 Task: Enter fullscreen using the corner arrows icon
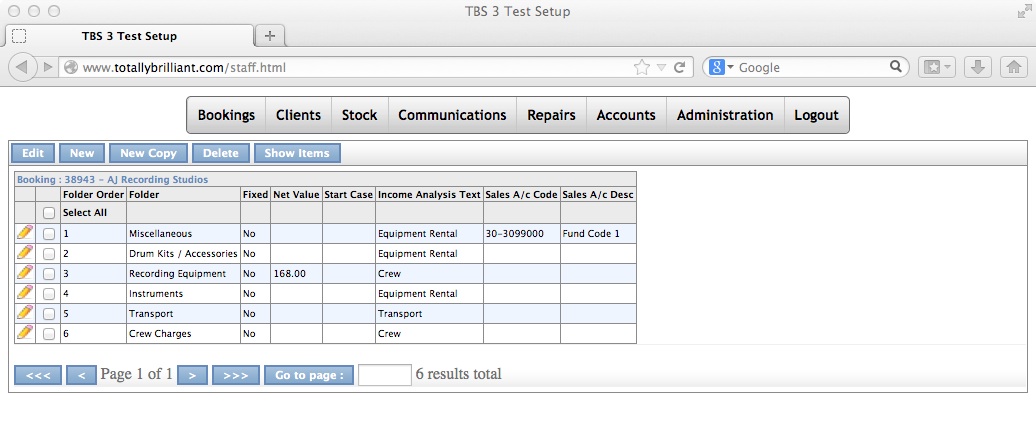1024,11
